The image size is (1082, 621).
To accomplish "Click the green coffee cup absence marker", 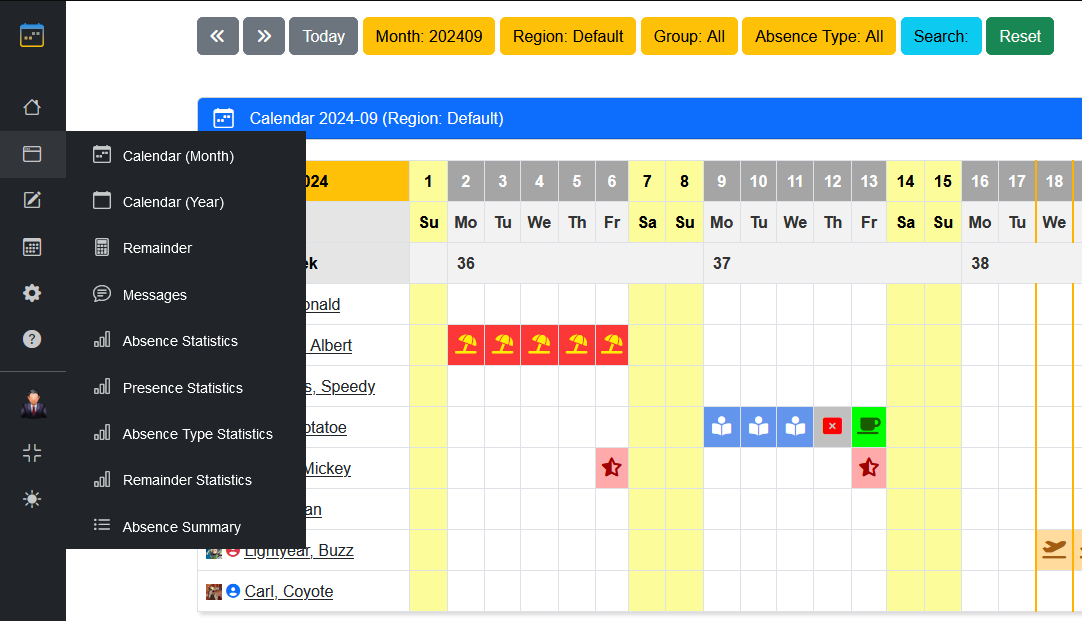I will [868, 426].
